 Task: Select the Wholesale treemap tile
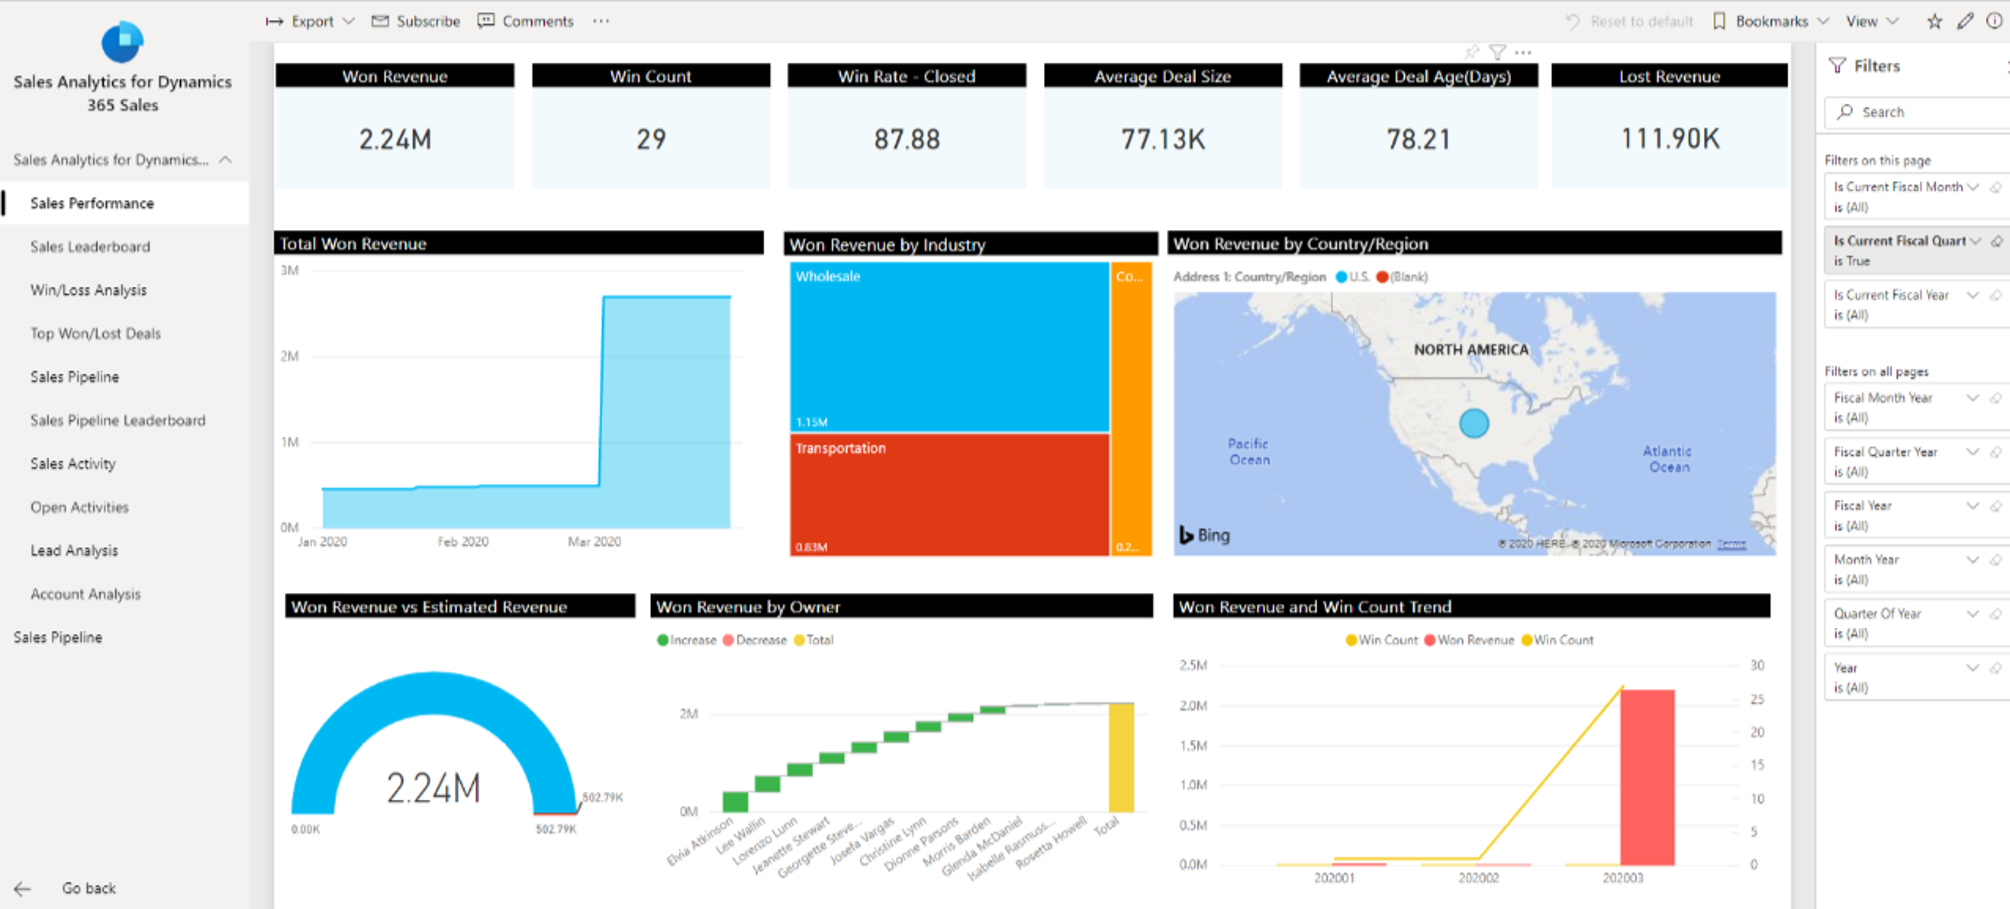click(949, 347)
